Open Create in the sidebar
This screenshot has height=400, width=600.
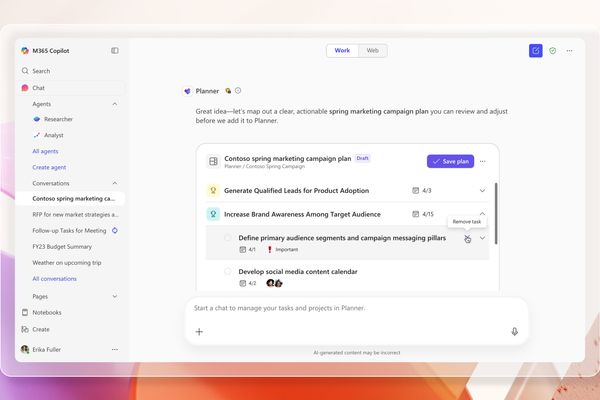pos(41,329)
